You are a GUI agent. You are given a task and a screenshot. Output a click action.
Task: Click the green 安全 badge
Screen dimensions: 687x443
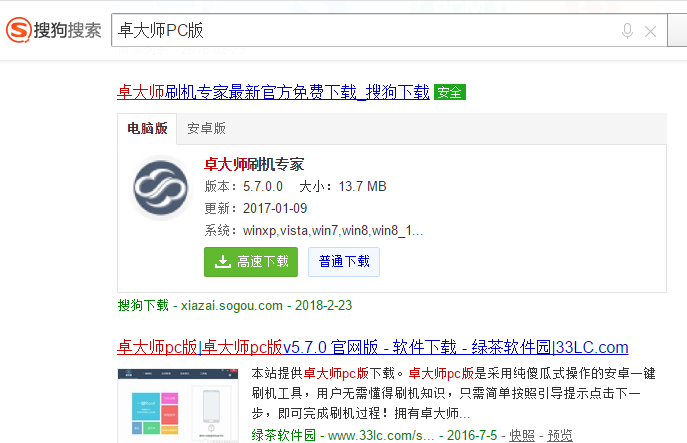(x=449, y=92)
